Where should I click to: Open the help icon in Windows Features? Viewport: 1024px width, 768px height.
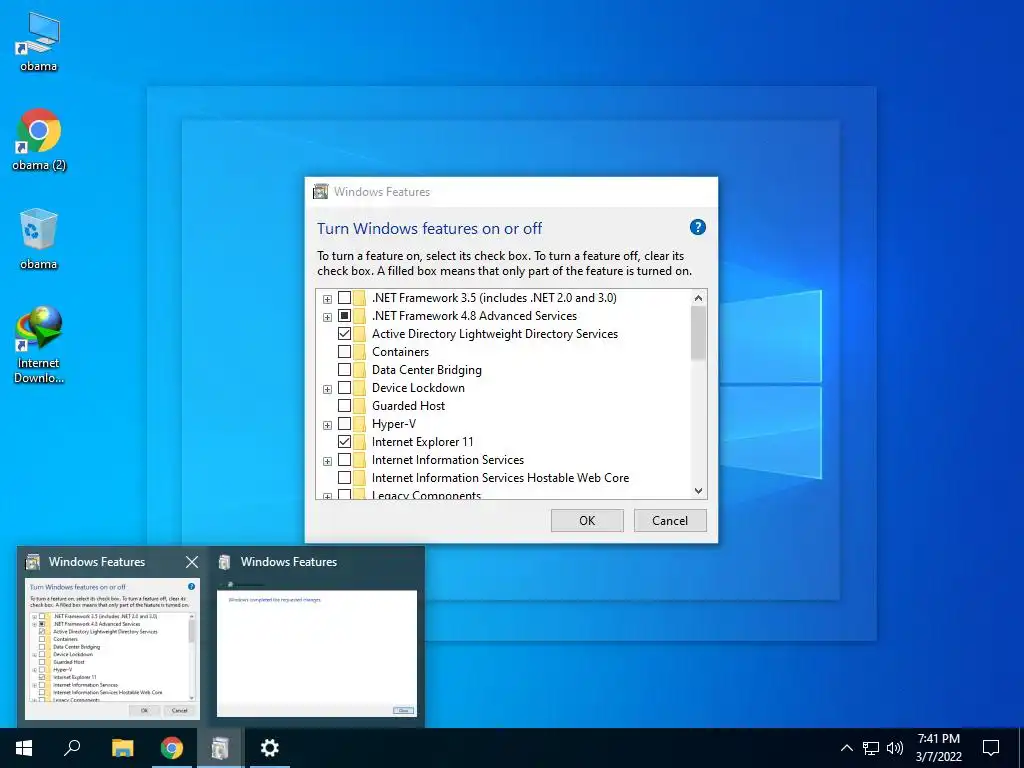point(697,227)
